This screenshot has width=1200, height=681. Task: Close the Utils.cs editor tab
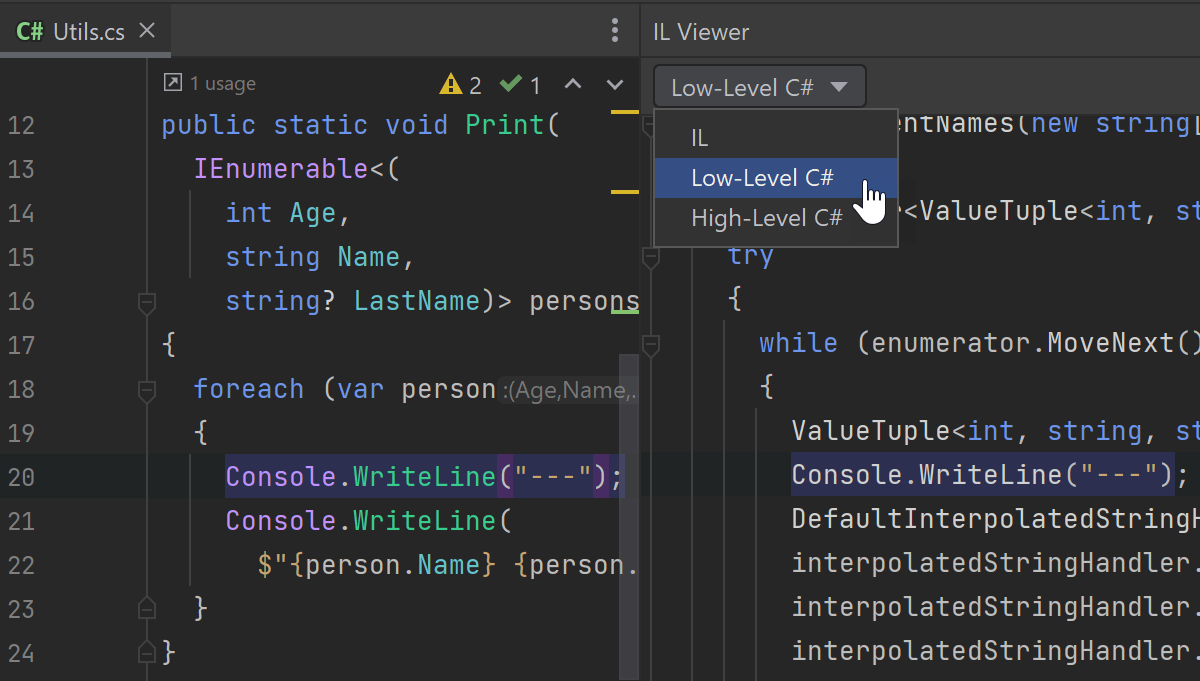147,31
